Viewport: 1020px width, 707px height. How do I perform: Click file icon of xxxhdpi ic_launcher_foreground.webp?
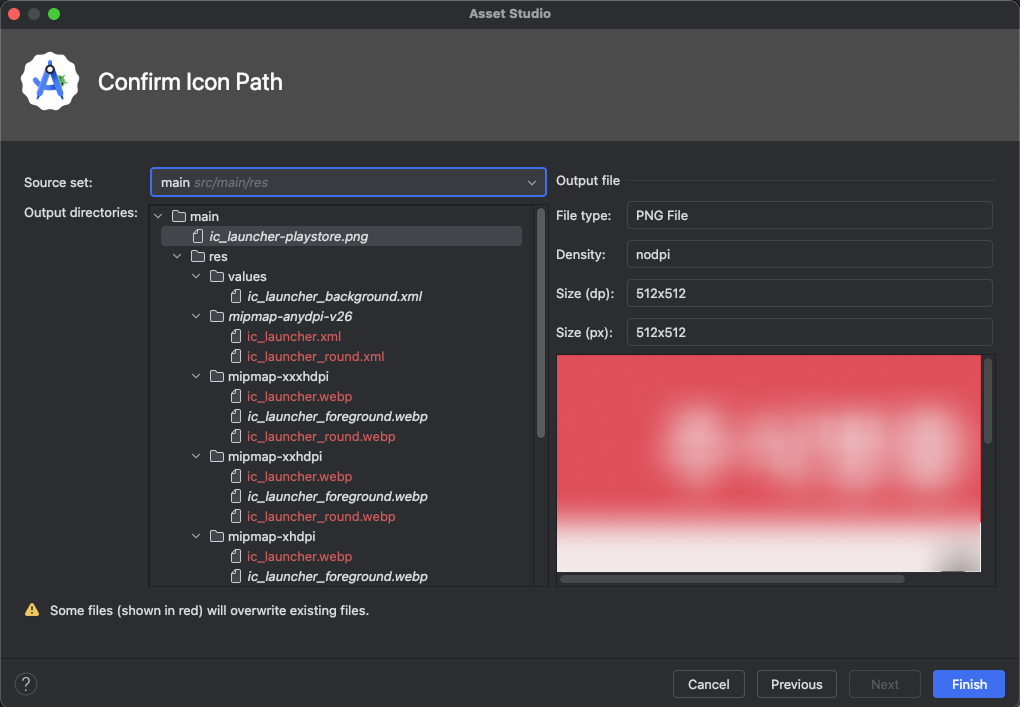coord(236,416)
